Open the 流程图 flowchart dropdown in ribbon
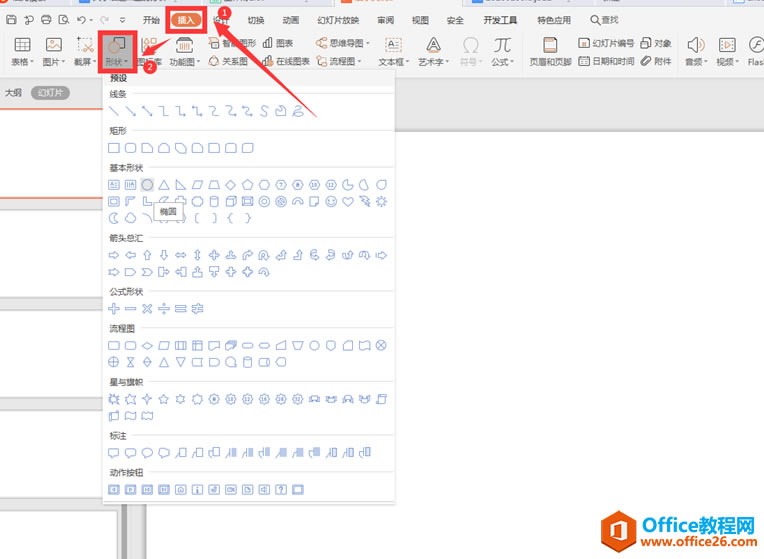Viewport: 764px width, 559px height. tap(339, 61)
